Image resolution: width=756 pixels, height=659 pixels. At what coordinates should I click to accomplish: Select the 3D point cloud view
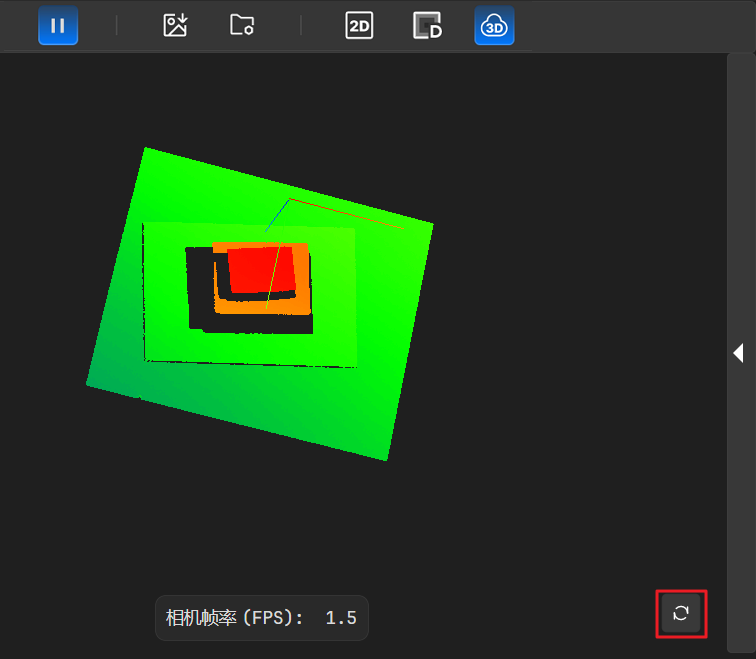(x=494, y=26)
